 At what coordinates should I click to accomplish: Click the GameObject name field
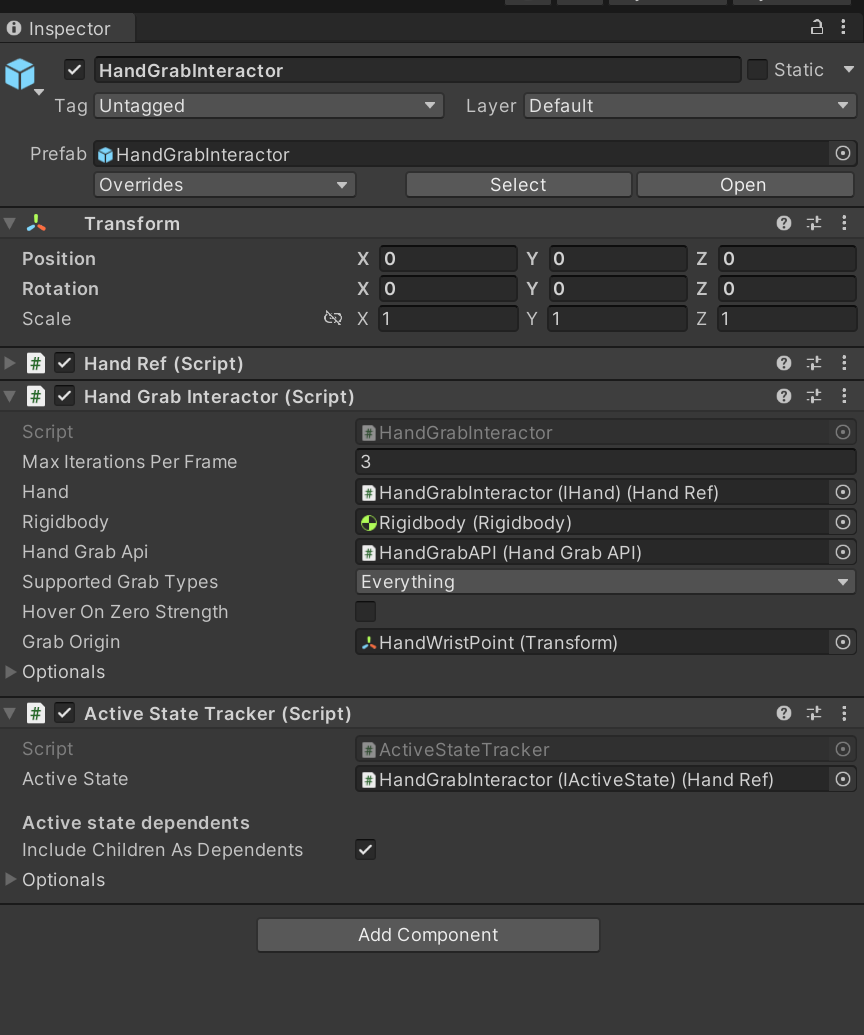417,70
